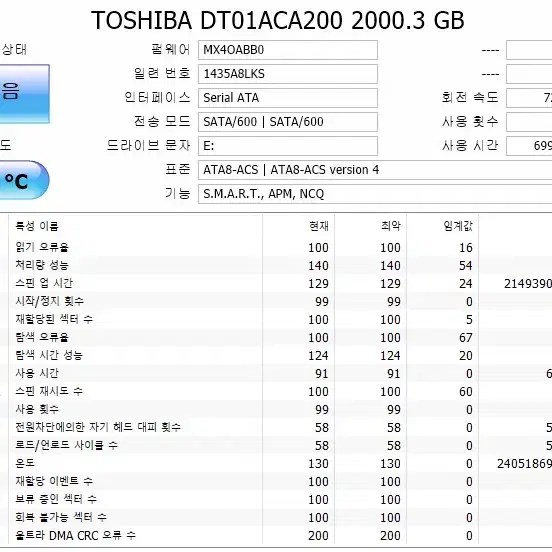Click the 회전 속도 label

470,97
